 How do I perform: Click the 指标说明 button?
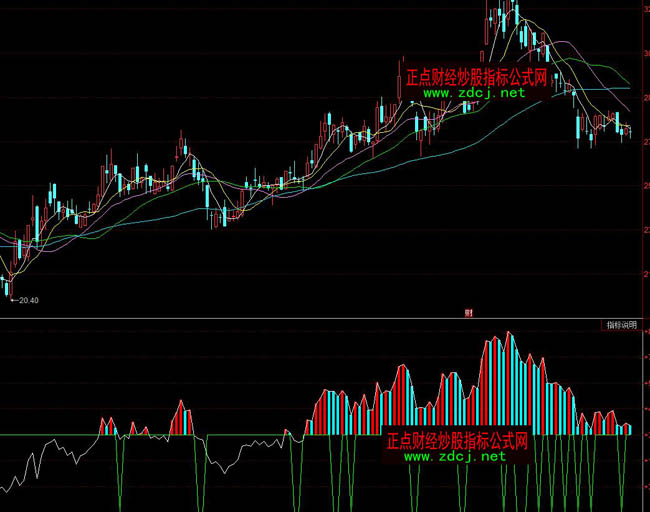point(620,325)
